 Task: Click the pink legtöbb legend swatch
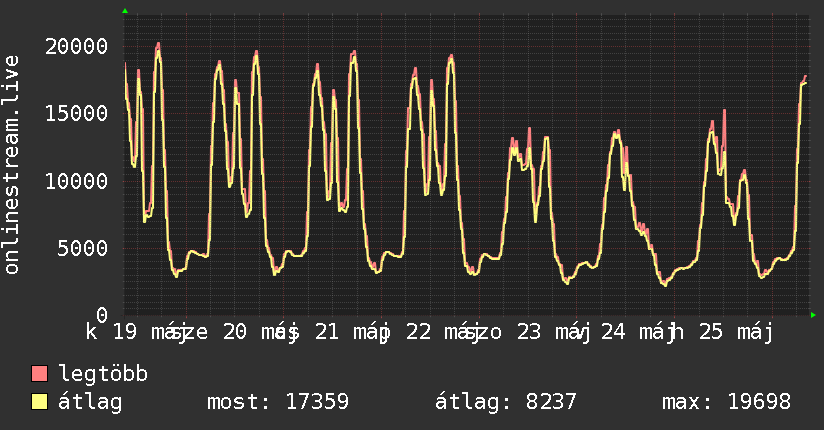39,374
